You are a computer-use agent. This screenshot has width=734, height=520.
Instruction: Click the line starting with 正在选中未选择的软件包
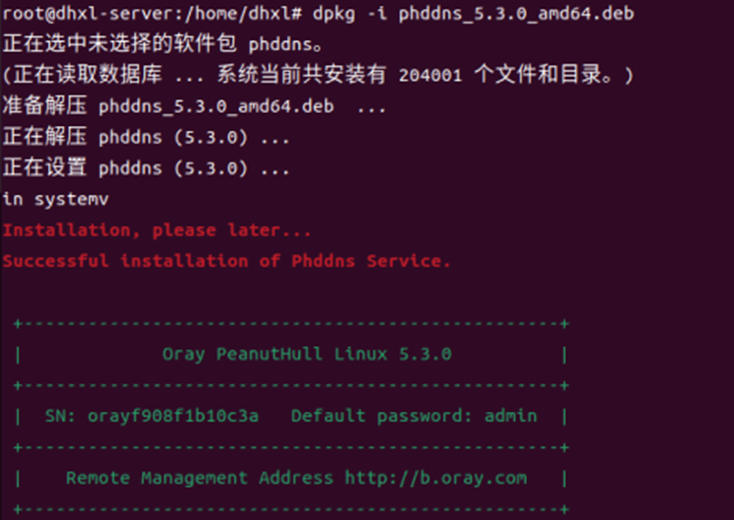[170, 45]
